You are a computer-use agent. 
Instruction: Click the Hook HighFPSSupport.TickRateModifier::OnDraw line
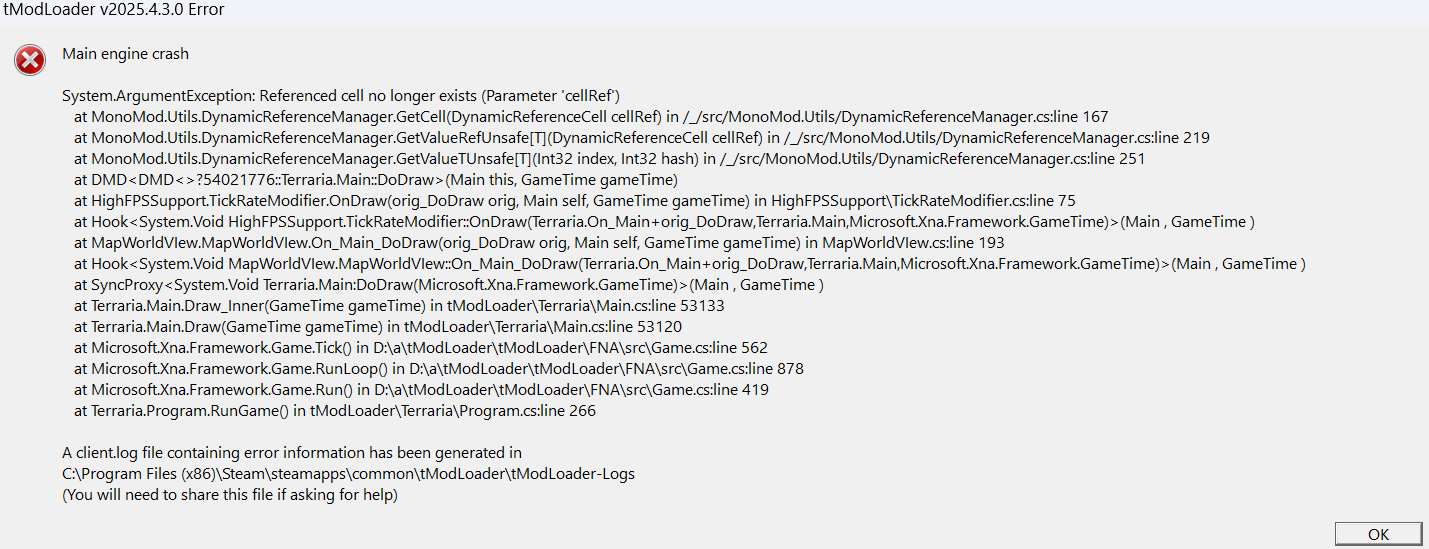pyautogui.click(x=664, y=222)
